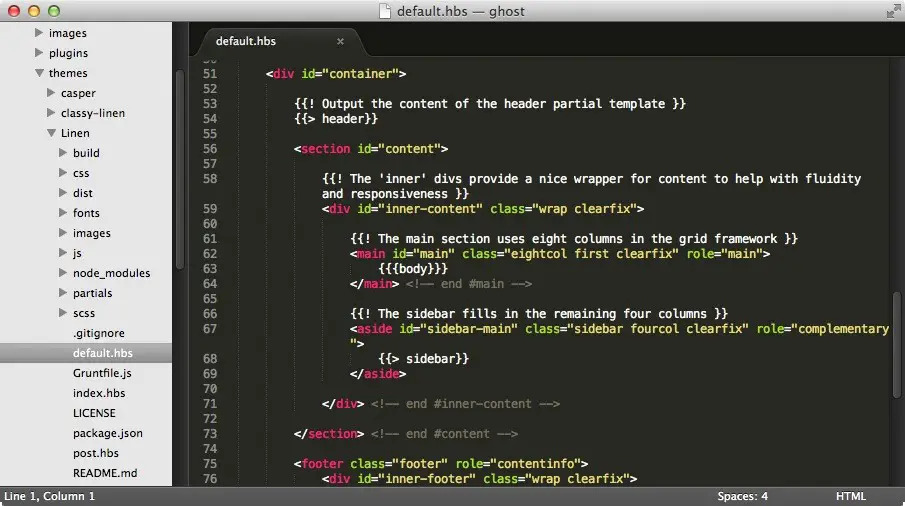Open package.json from the sidebar
The width and height of the screenshot is (905, 506).
107,433
